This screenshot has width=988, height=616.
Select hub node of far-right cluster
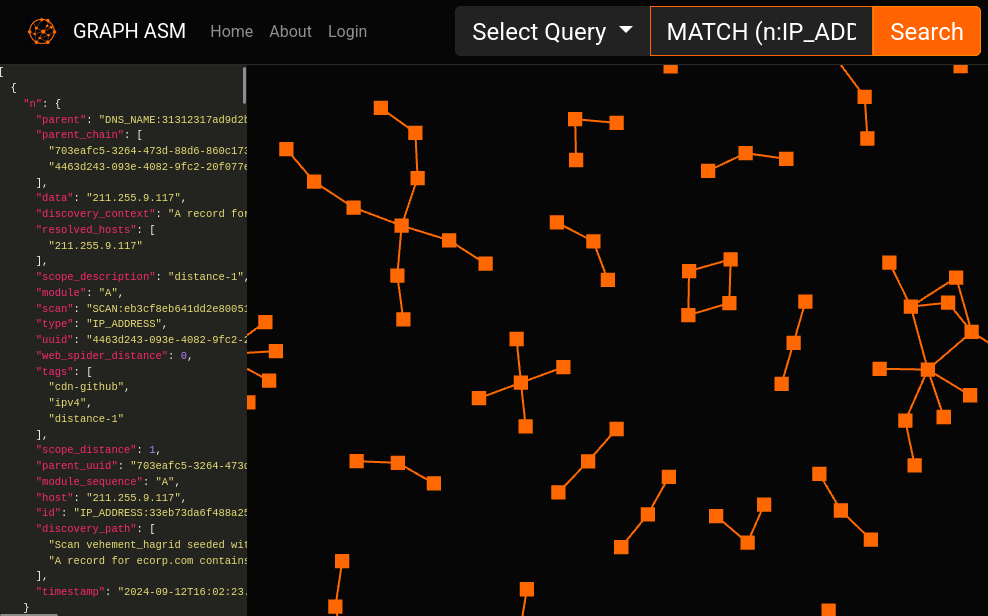click(x=928, y=369)
